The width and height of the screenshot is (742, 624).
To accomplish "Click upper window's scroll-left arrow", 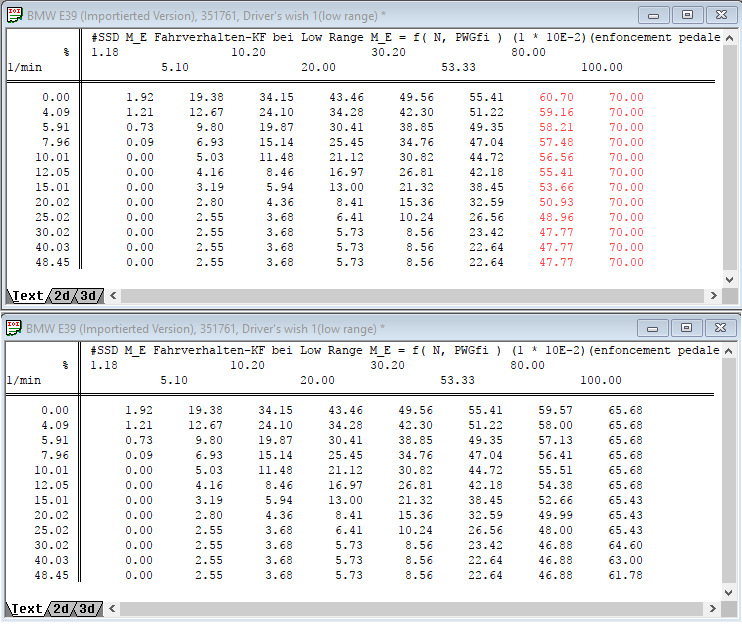I will (113, 296).
